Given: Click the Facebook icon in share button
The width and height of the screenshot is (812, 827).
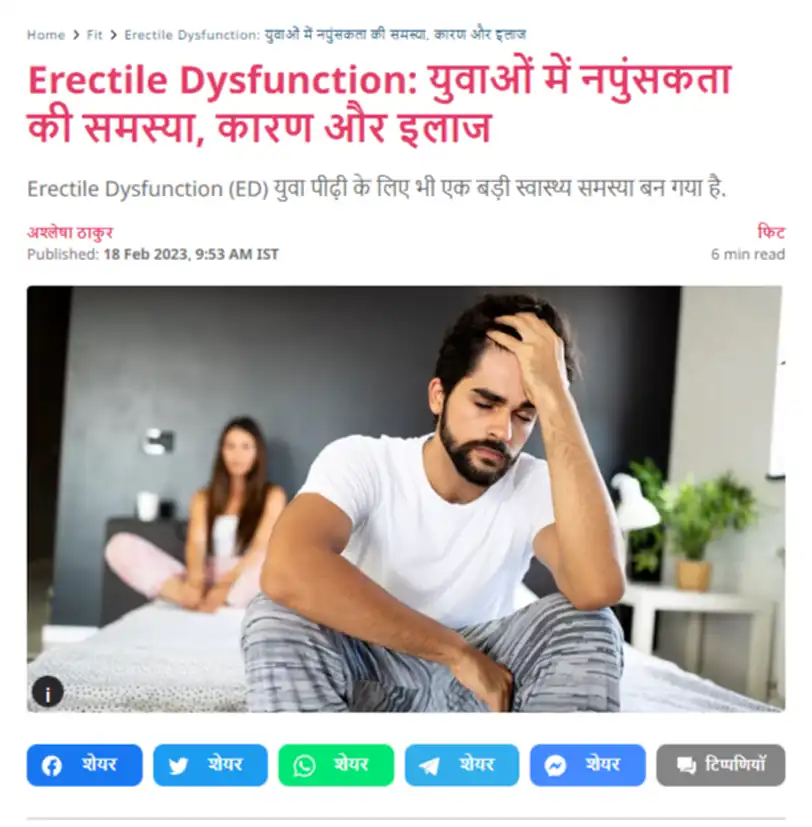Looking at the screenshot, I should 52,765.
